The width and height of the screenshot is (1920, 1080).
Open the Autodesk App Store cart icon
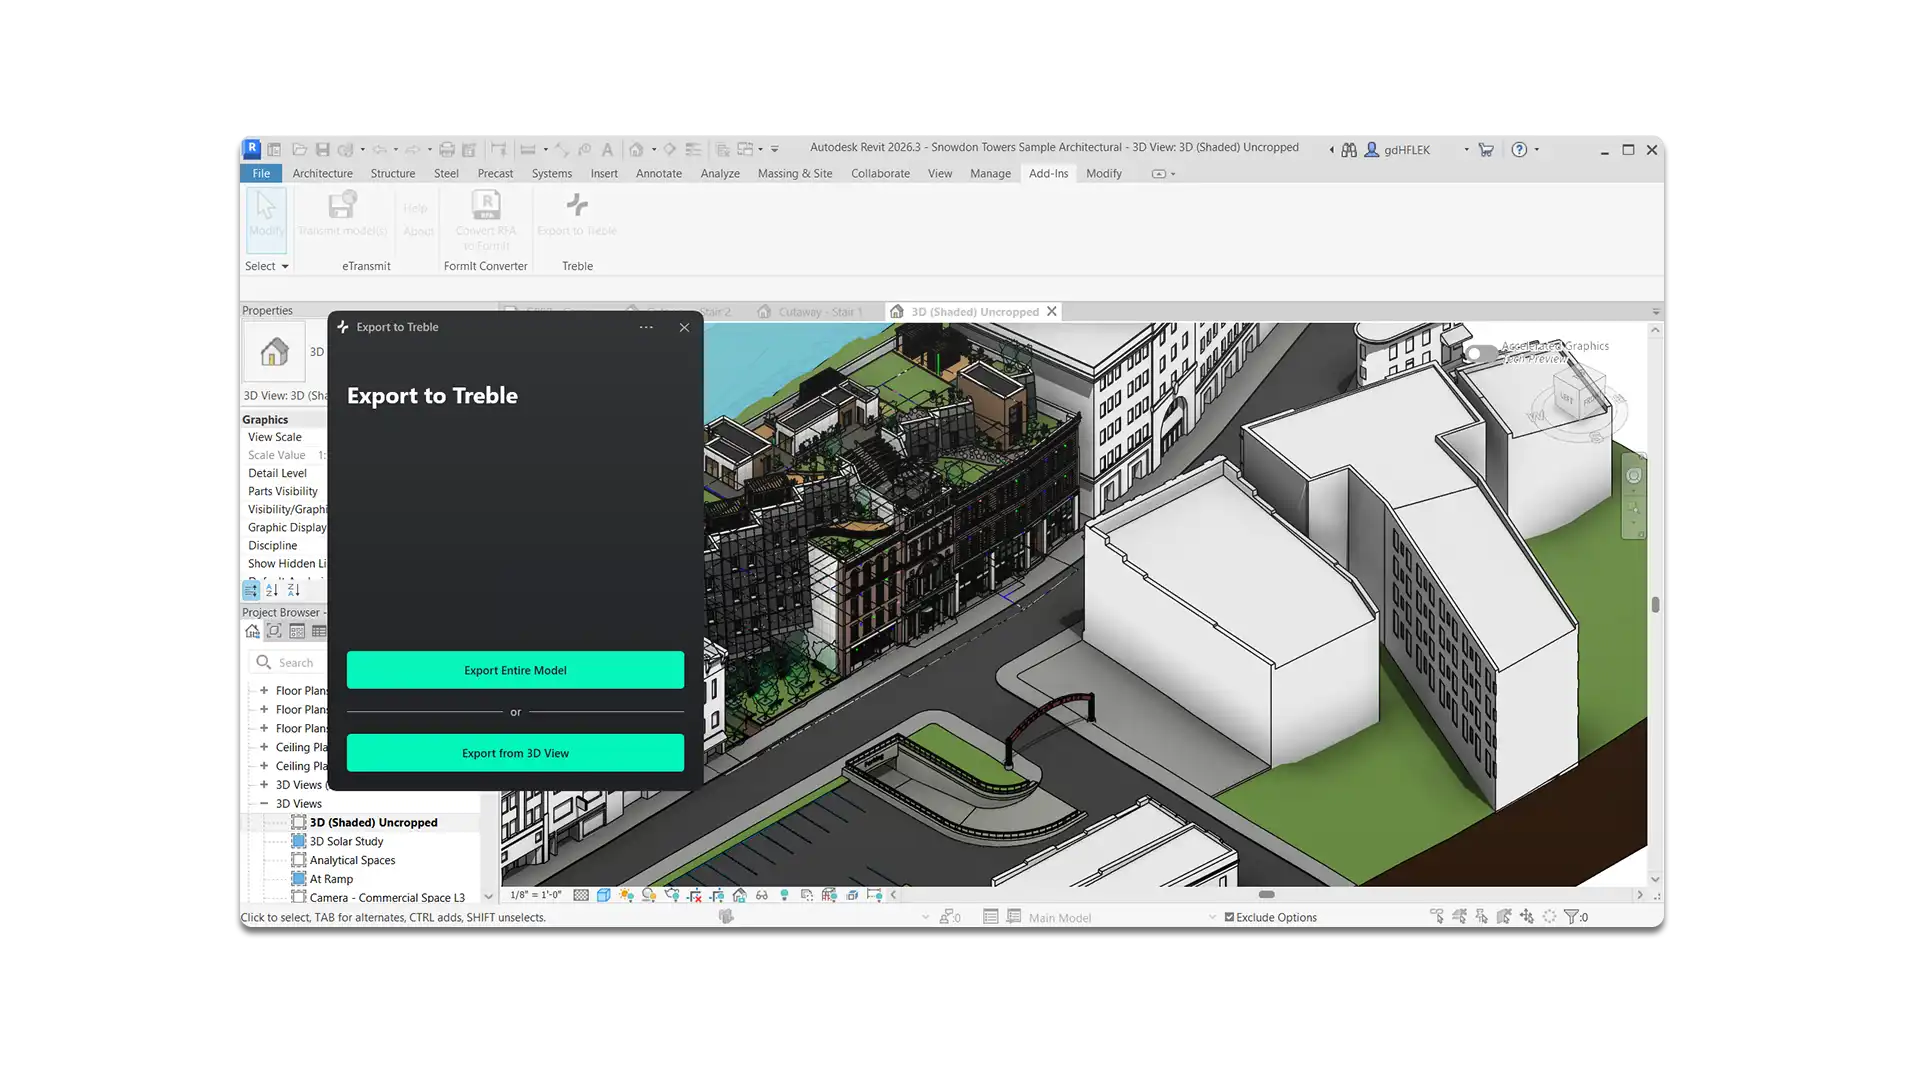pyautogui.click(x=1486, y=150)
